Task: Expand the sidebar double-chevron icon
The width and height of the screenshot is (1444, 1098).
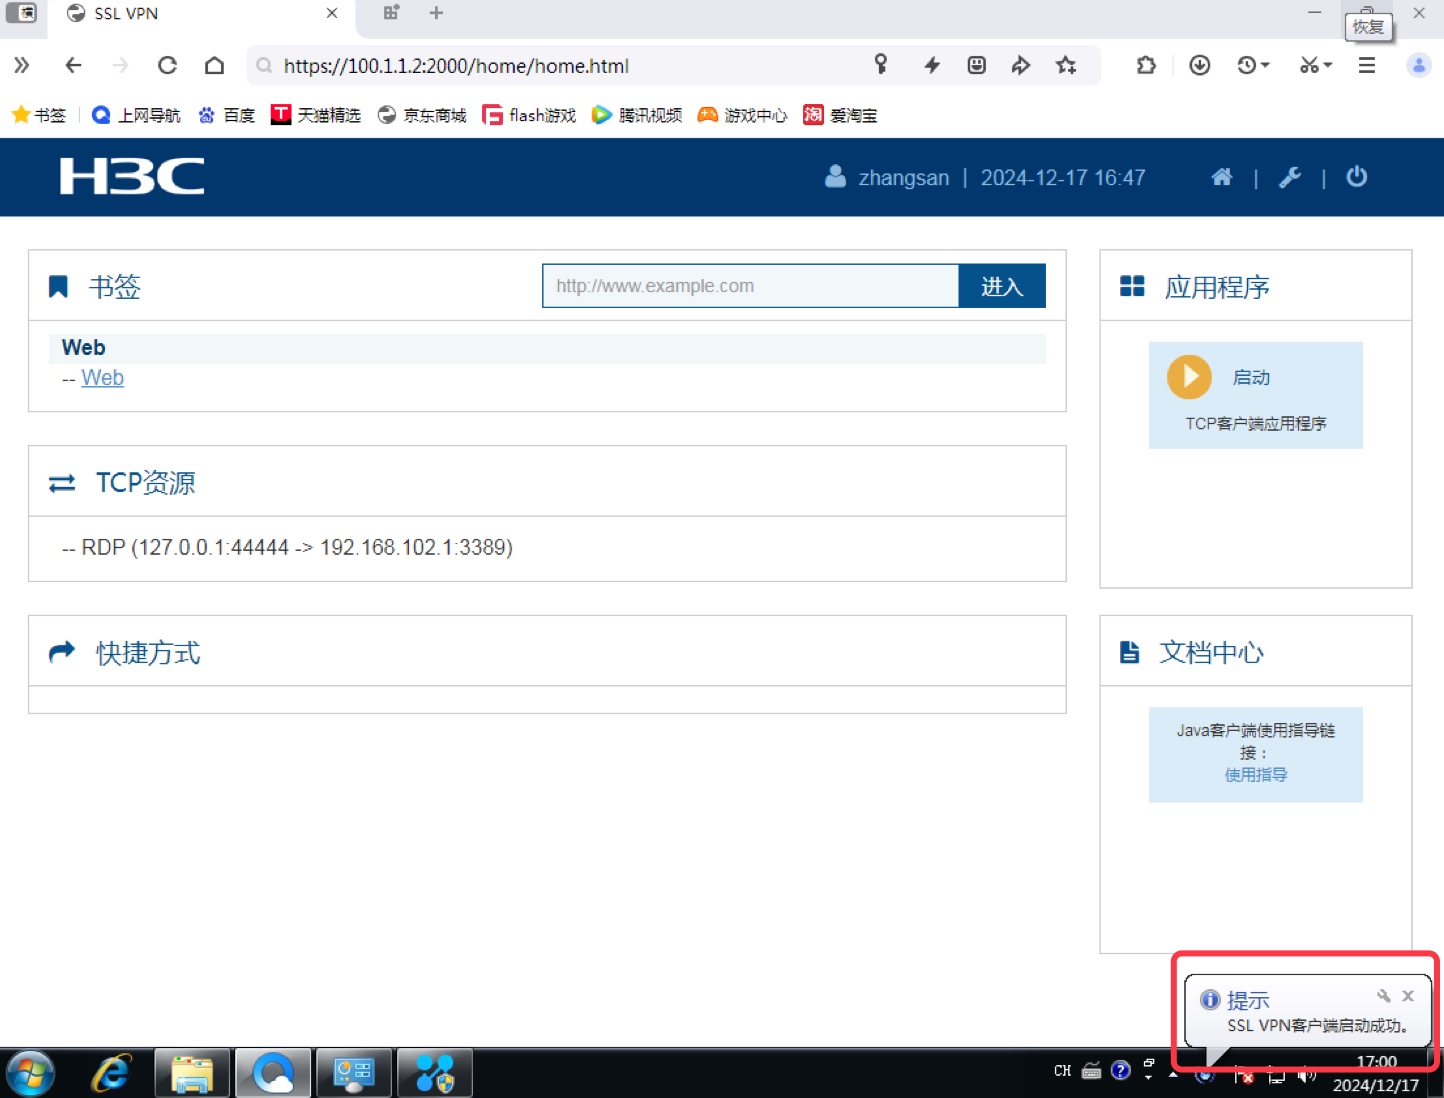Action: tap(21, 65)
